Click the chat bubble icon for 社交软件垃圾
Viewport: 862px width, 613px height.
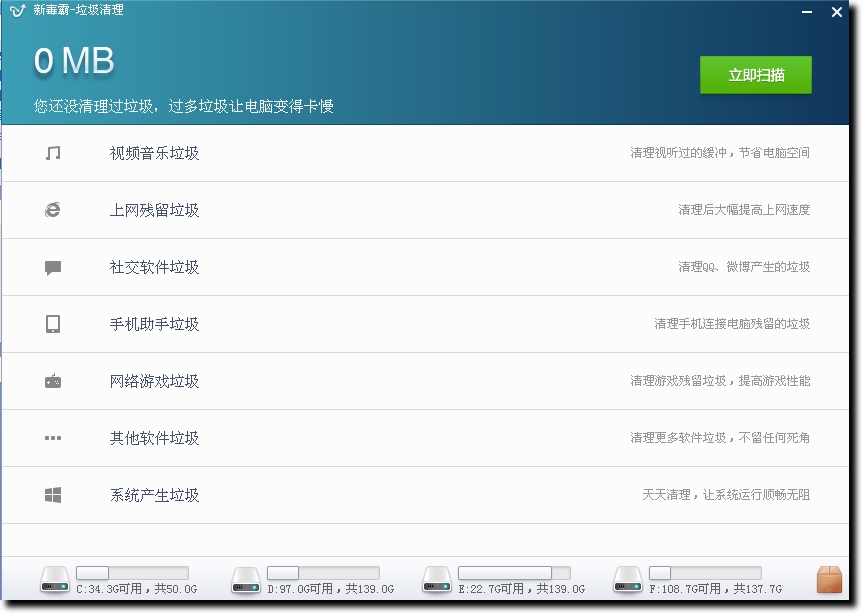click(x=53, y=268)
